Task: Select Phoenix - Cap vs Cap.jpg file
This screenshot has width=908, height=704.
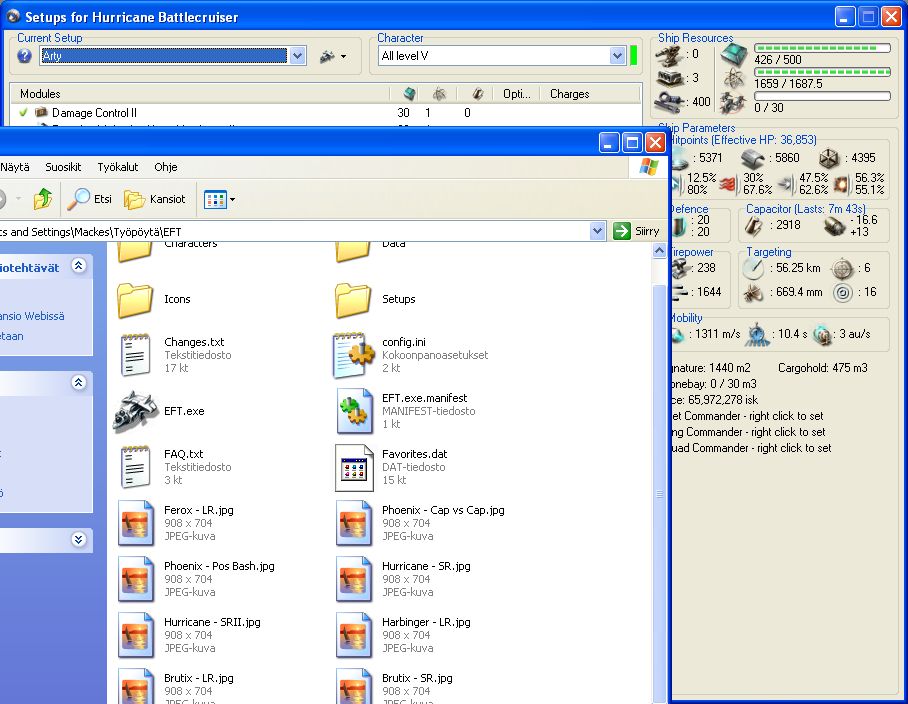Action: pos(420,523)
